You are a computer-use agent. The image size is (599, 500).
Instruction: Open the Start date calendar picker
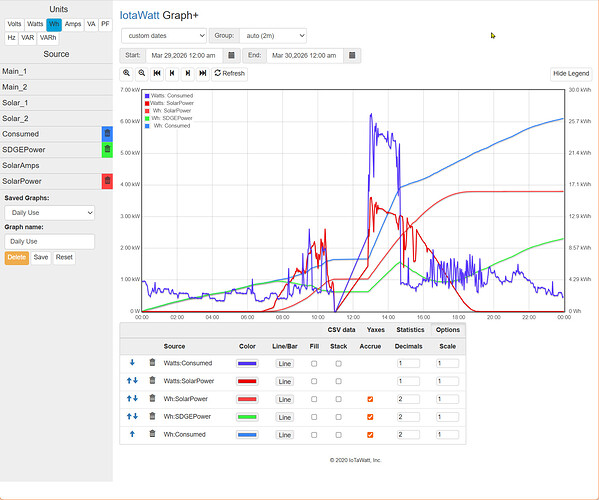231,55
